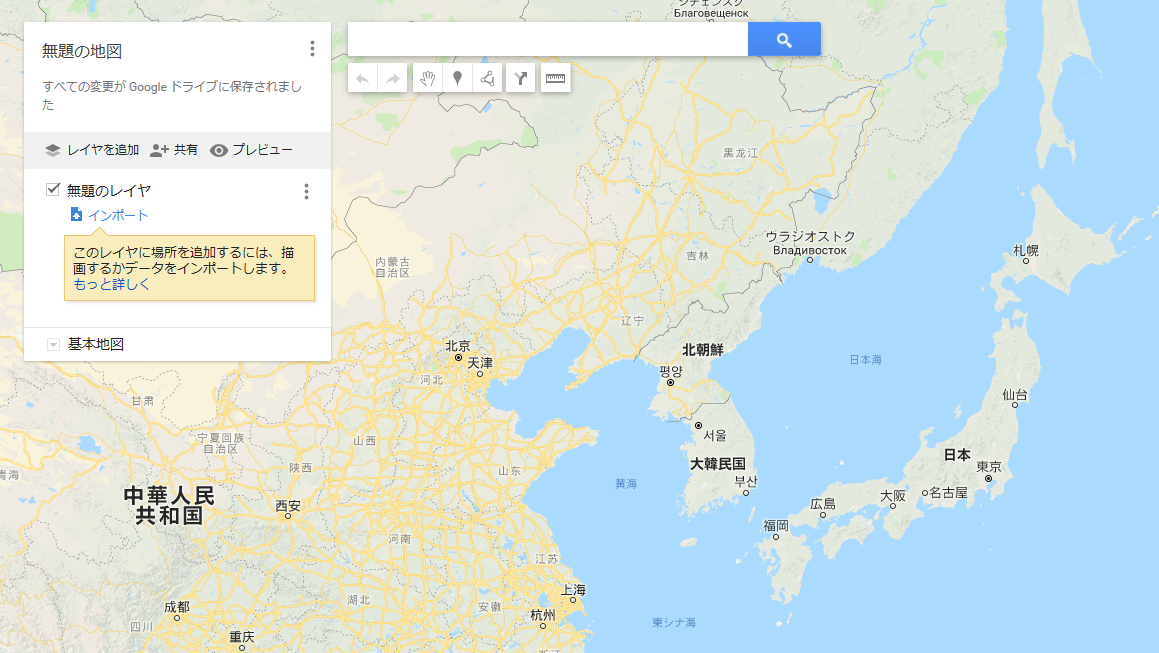Screen dimensions: 1159x653
Task: Click the map title 無題の地図
Action: [x=82, y=51]
